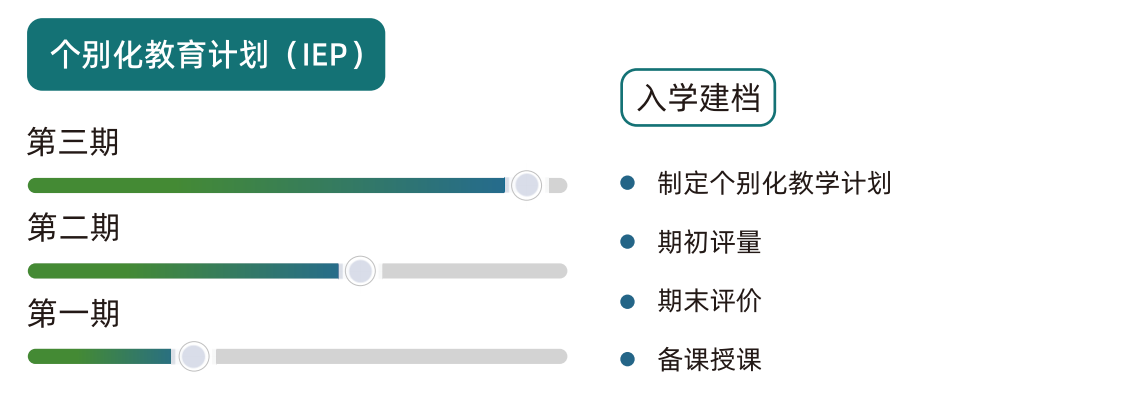
Task: Open the 制定个别化教学计划 item
Action: point(774,183)
